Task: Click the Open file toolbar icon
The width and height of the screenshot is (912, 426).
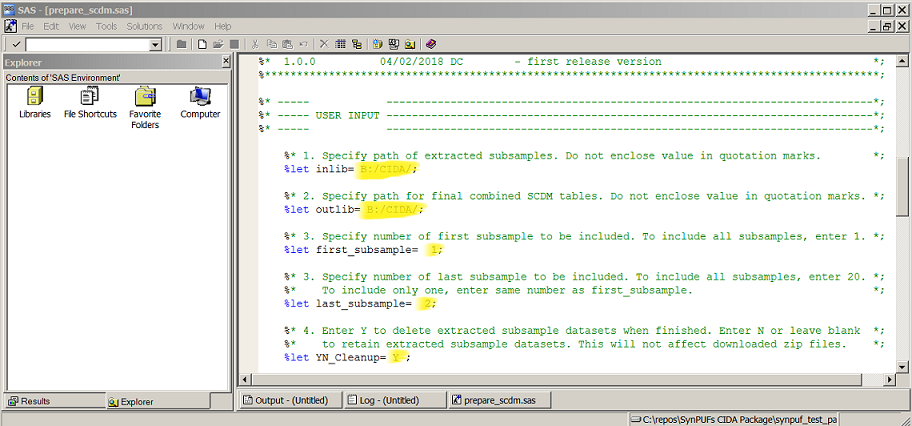Action: (x=217, y=45)
